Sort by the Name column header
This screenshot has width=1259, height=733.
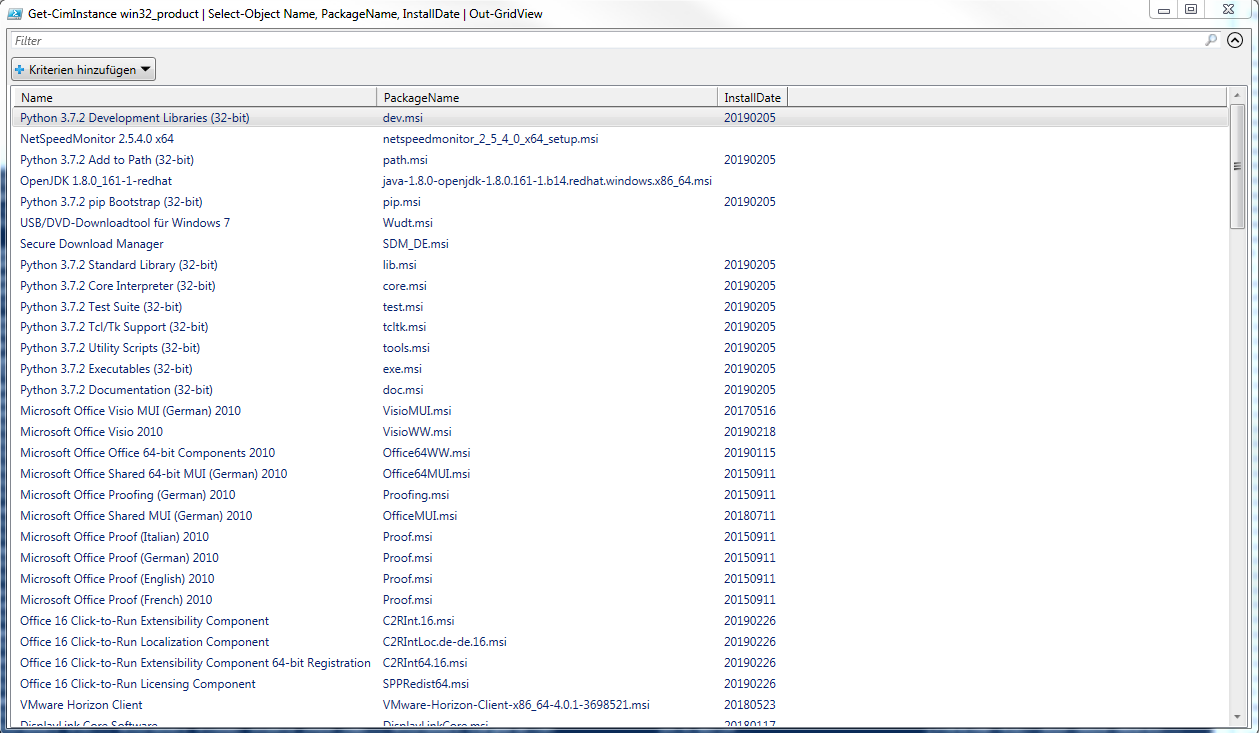coord(194,97)
